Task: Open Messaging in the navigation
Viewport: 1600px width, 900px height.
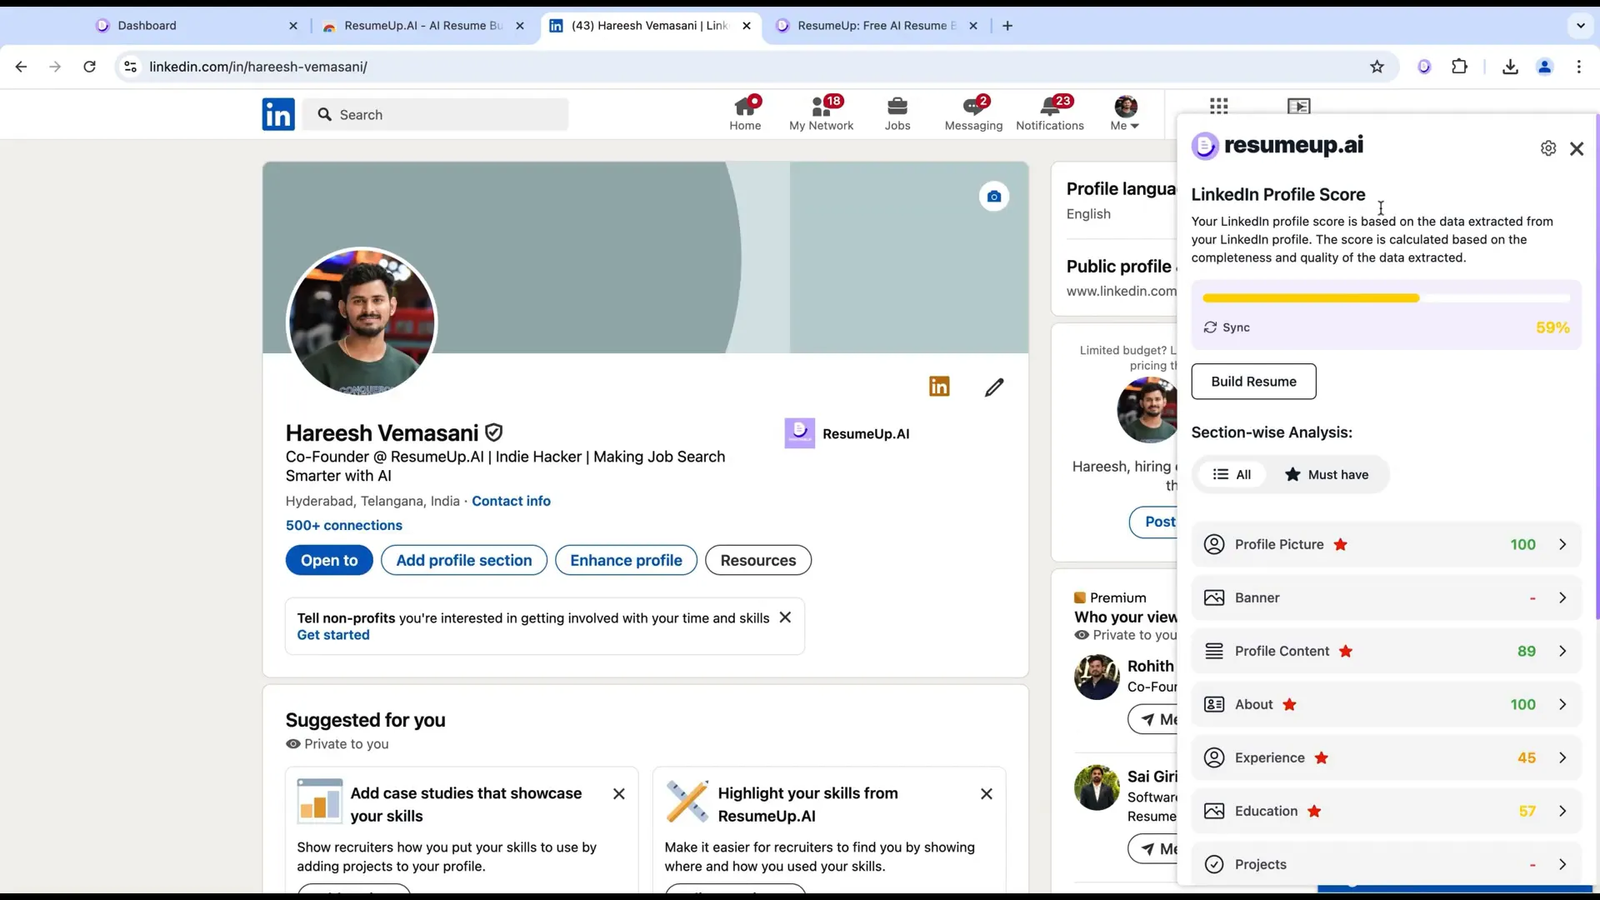Action: (x=973, y=114)
